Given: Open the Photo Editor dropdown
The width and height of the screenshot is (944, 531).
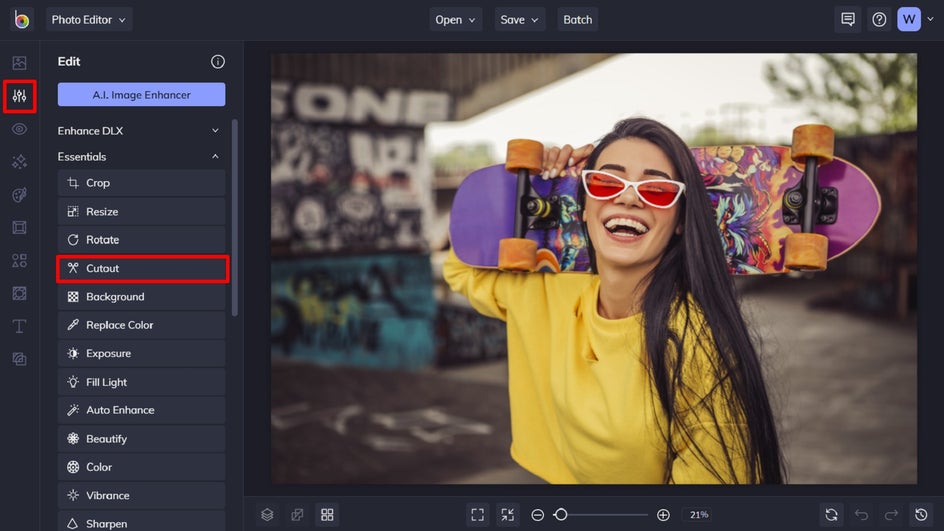Looking at the screenshot, I should 89,19.
